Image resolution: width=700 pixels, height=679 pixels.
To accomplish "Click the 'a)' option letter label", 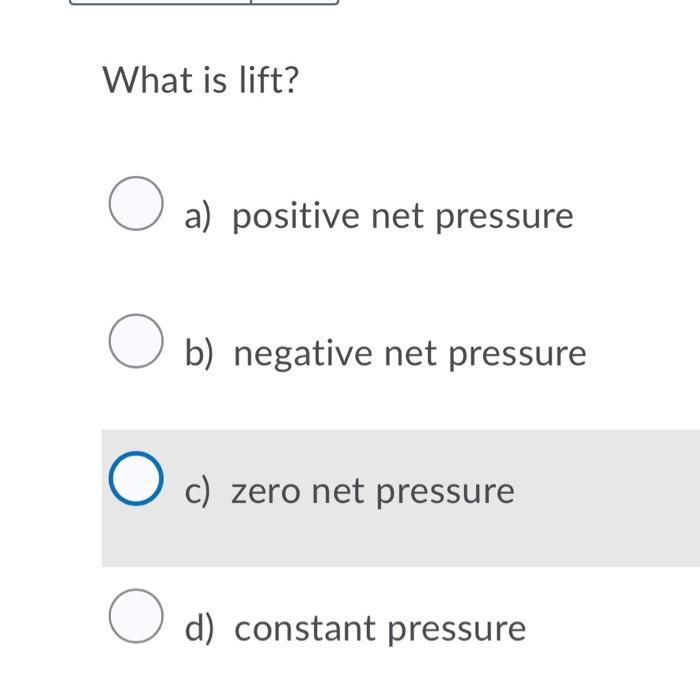I will point(197,217).
